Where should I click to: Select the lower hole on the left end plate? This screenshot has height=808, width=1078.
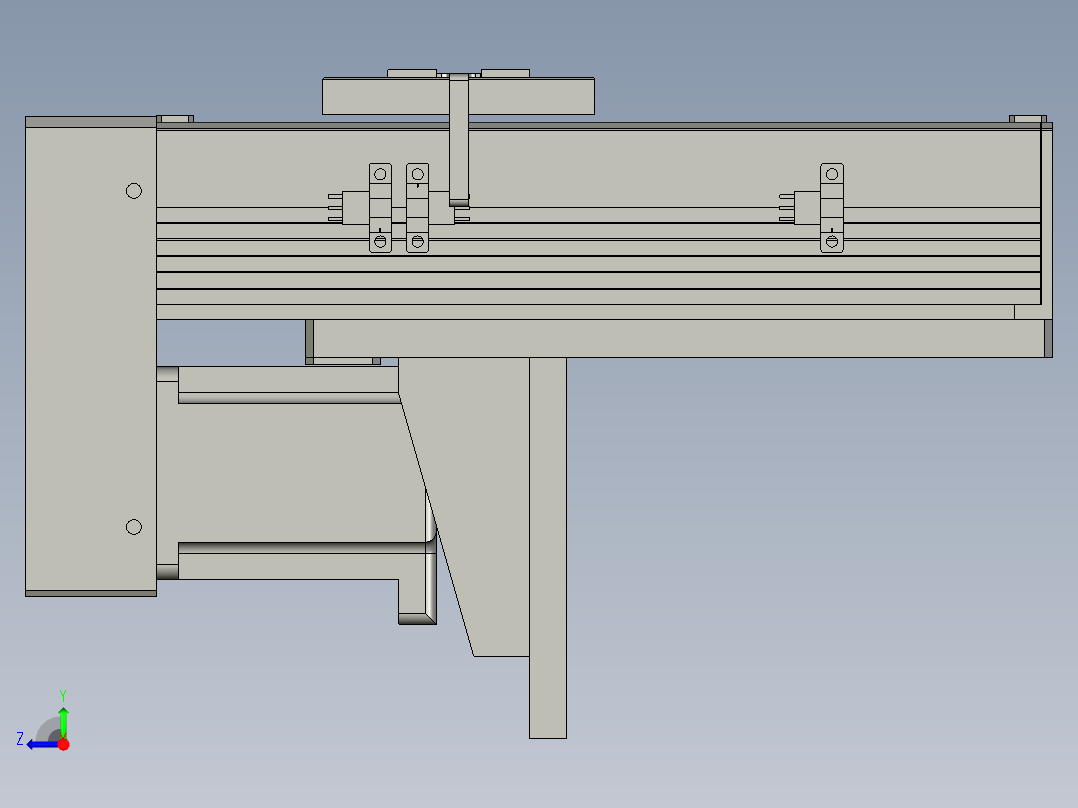coord(134,527)
